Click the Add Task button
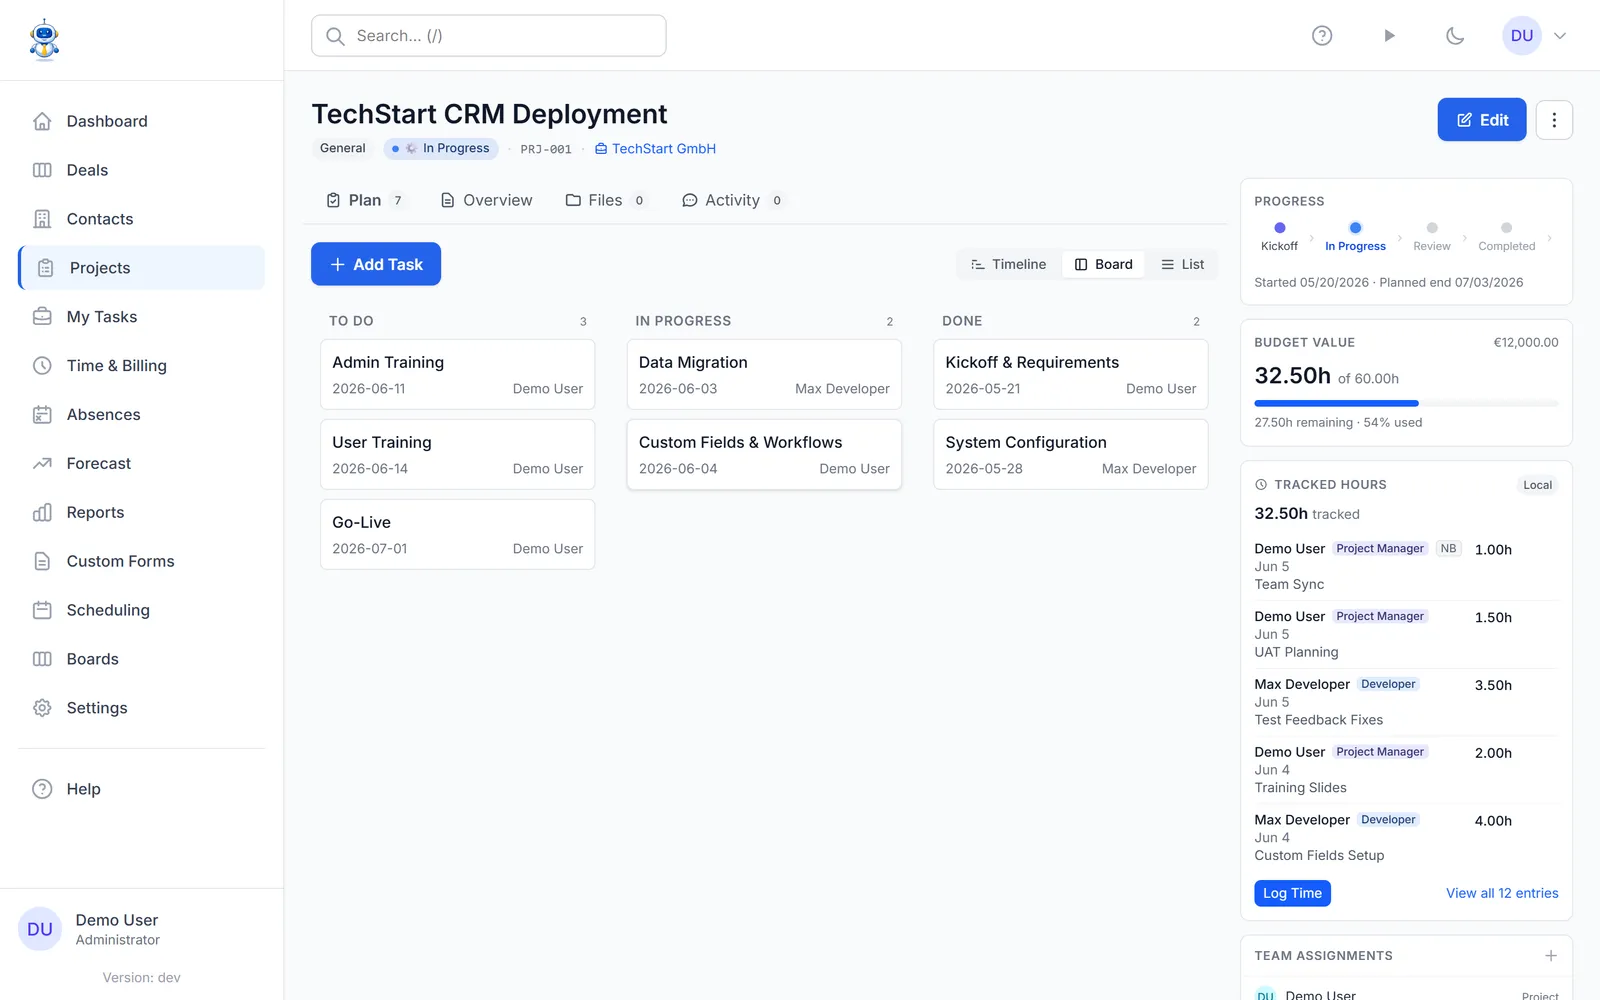The height and width of the screenshot is (1000, 1600). point(376,264)
